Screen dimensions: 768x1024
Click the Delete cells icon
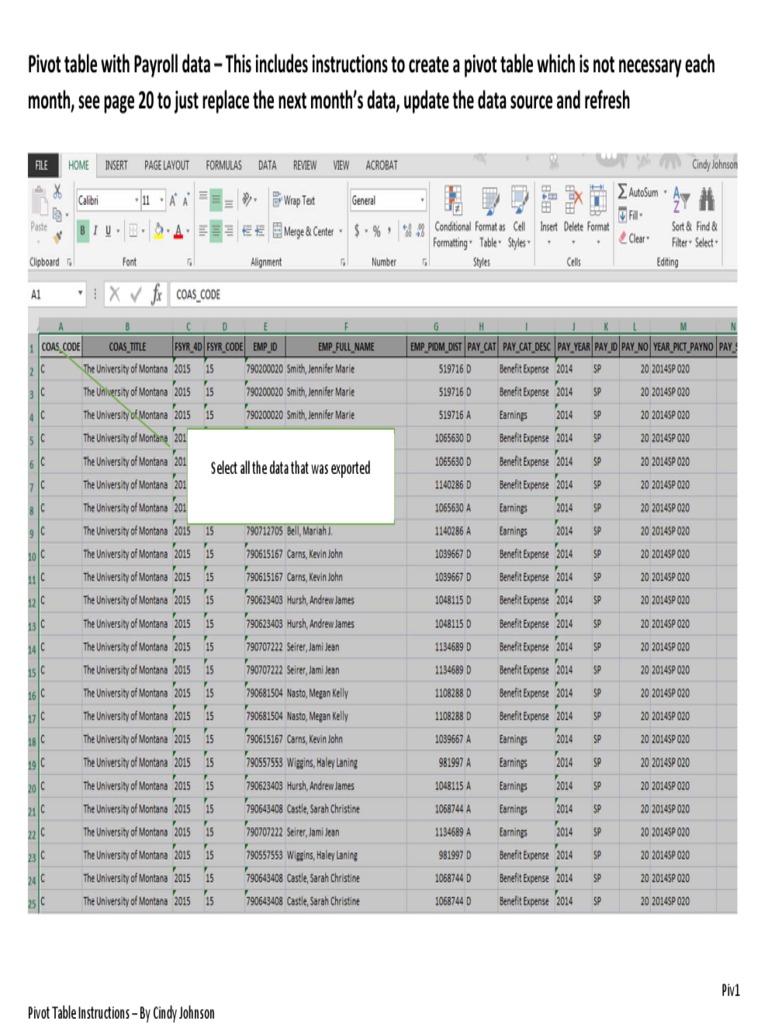[x=573, y=202]
